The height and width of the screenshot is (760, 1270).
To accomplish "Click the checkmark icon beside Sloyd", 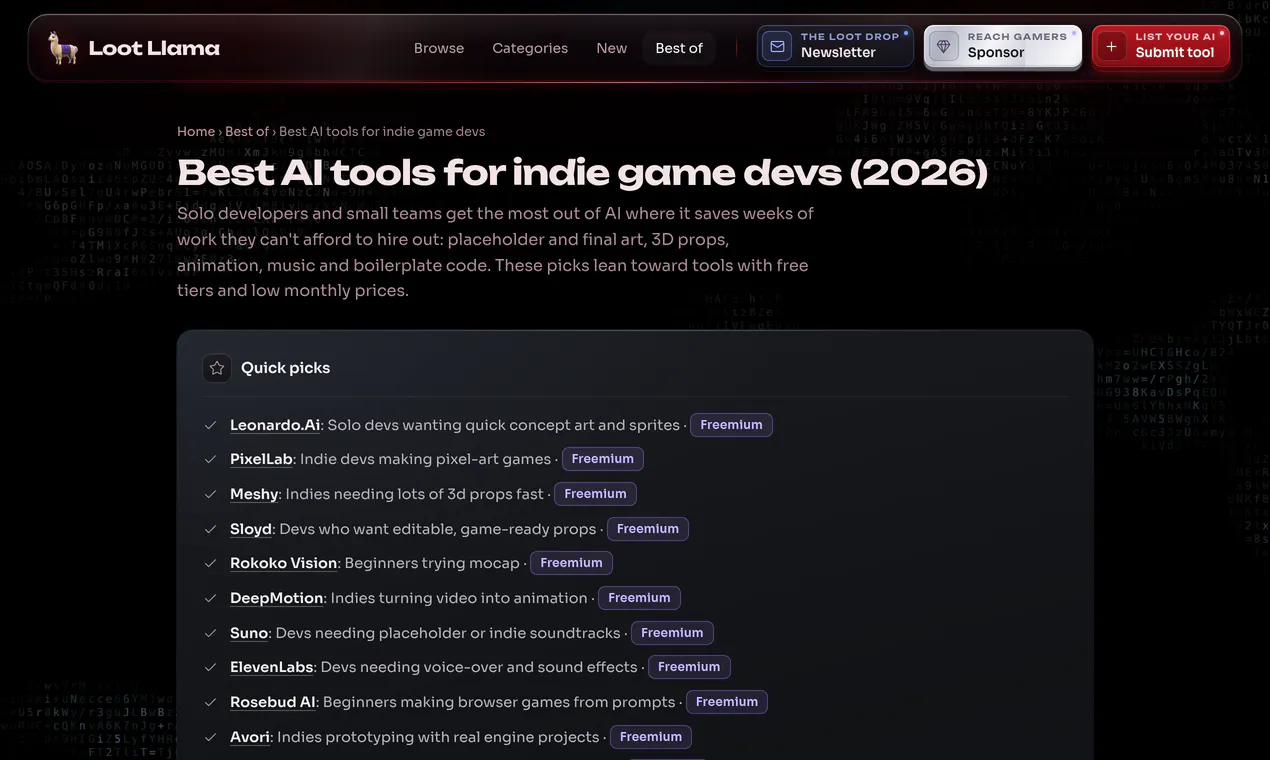I will (211, 529).
